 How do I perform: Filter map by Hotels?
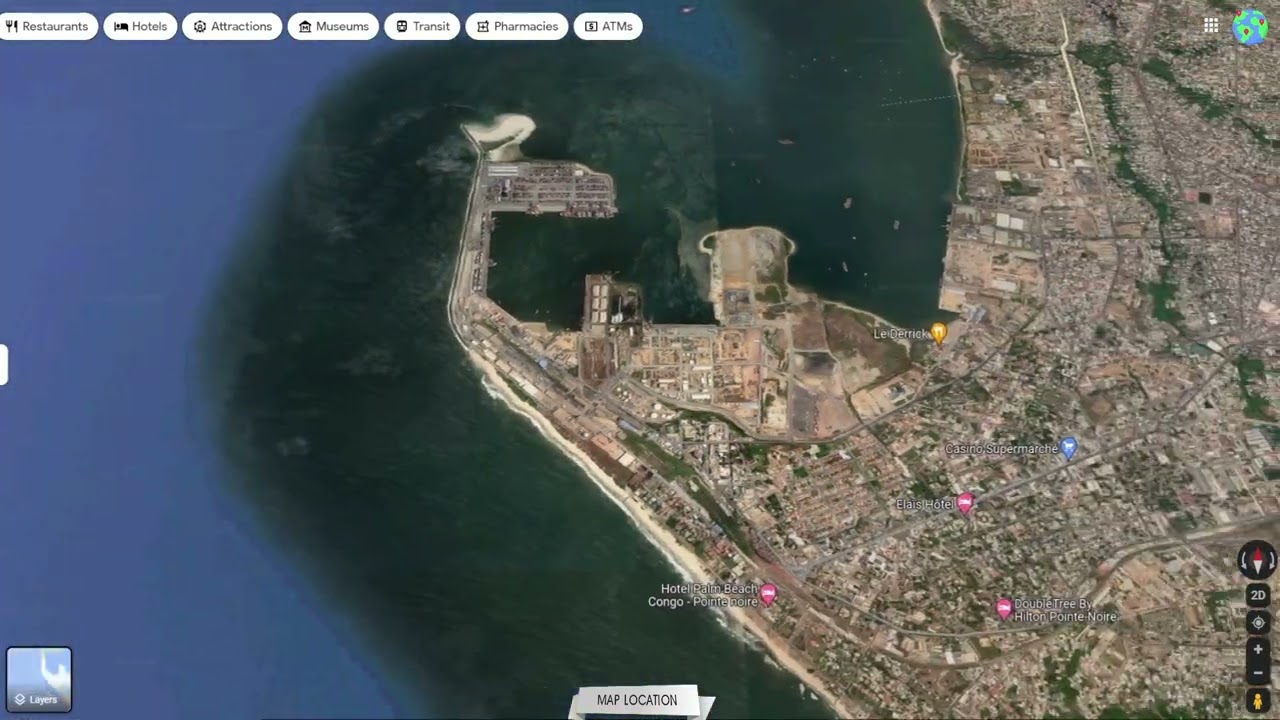point(140,26)
